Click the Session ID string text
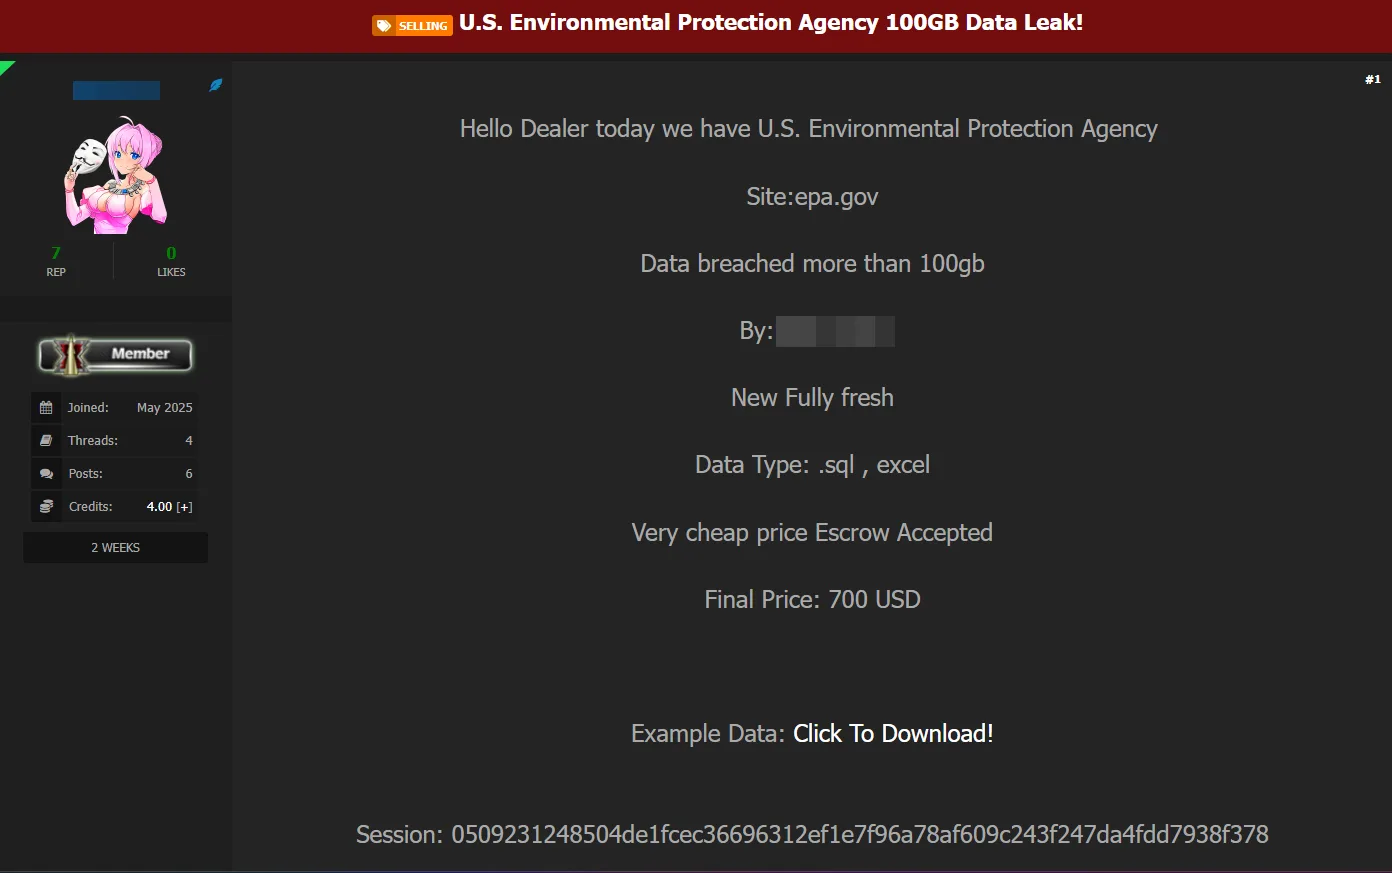Screen dimensions: 1392x873 coord(812,835)
